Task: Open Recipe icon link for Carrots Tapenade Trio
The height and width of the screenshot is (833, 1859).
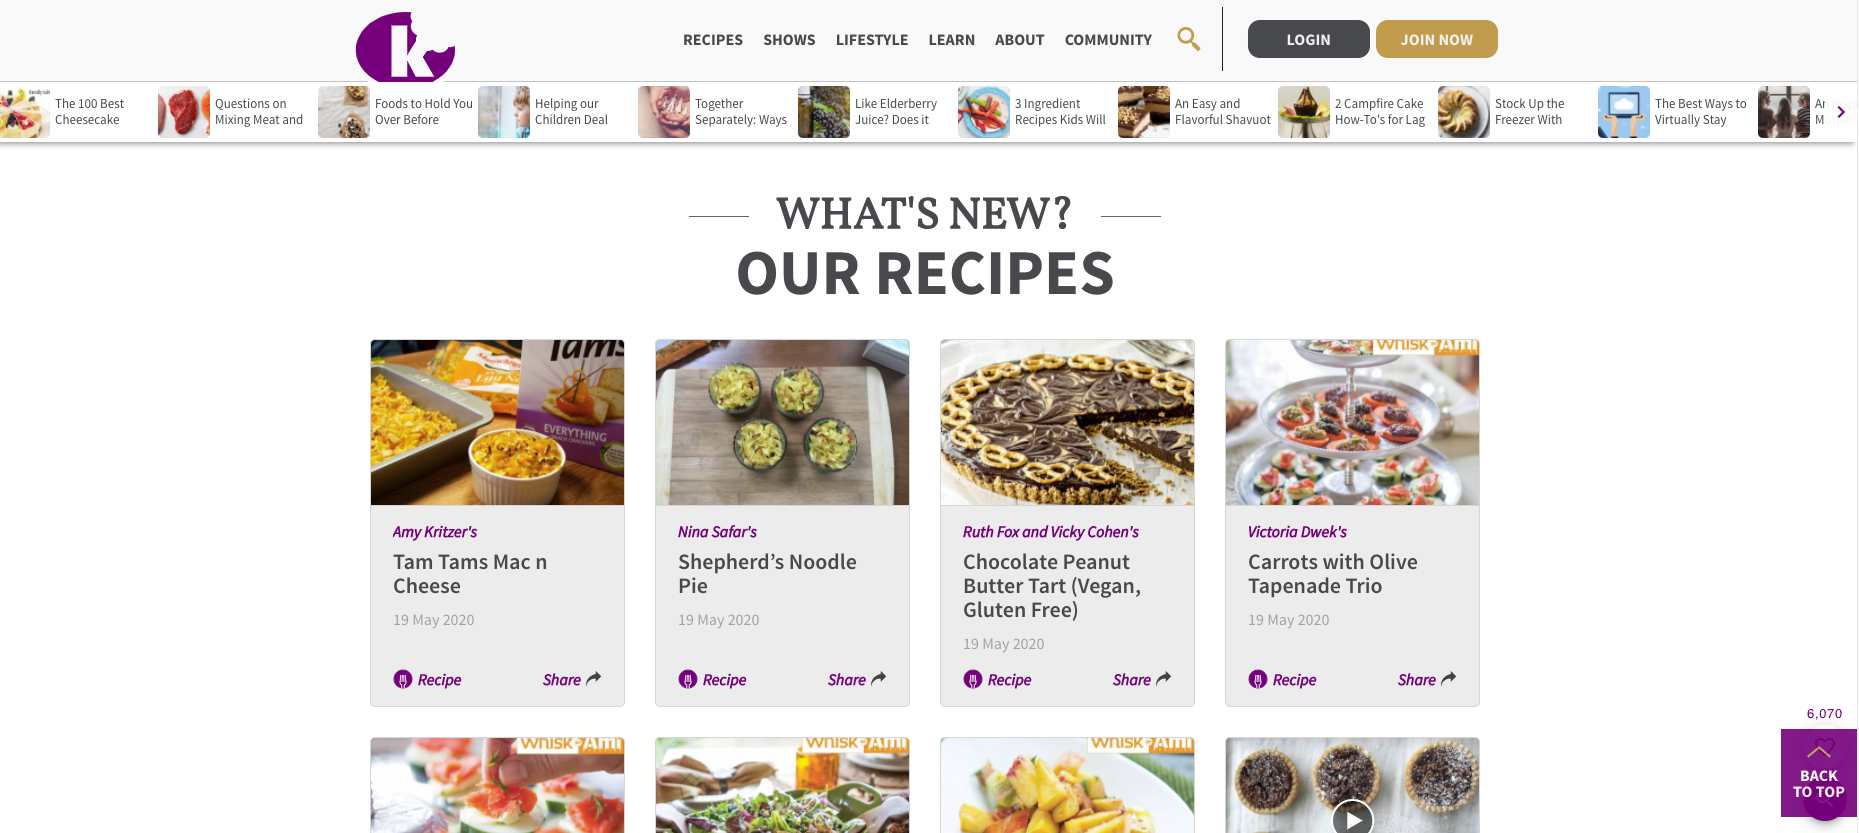Action: click(x=1282, y=680)
